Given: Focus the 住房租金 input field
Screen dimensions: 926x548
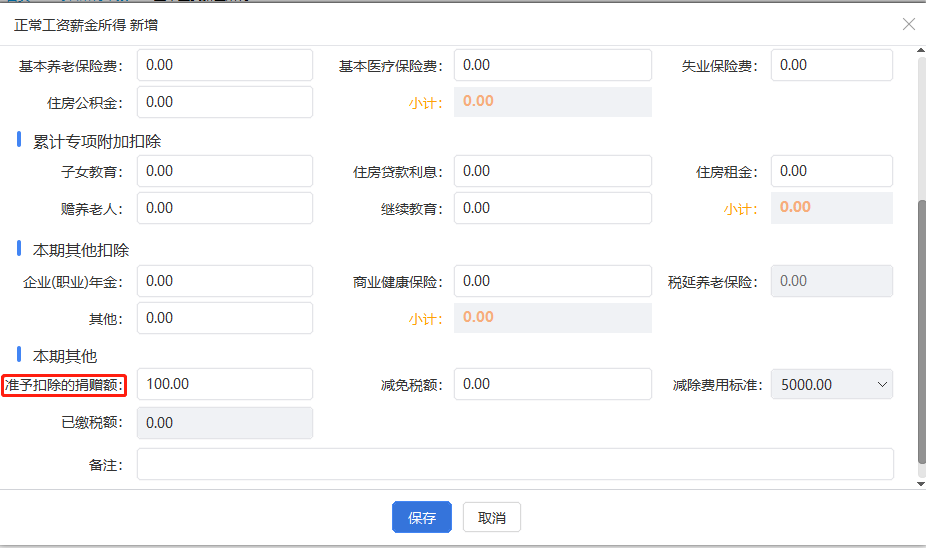Looking at the screenshot, I should tap(832, 171).
